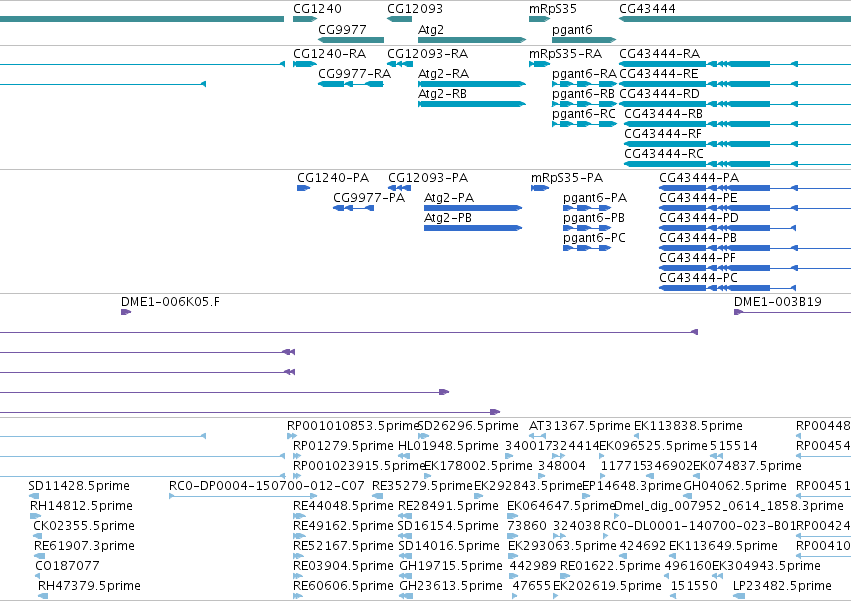Click the CG43444-PA protein label
The width and height of the screenshot is (851, 601).
point(699,178)
